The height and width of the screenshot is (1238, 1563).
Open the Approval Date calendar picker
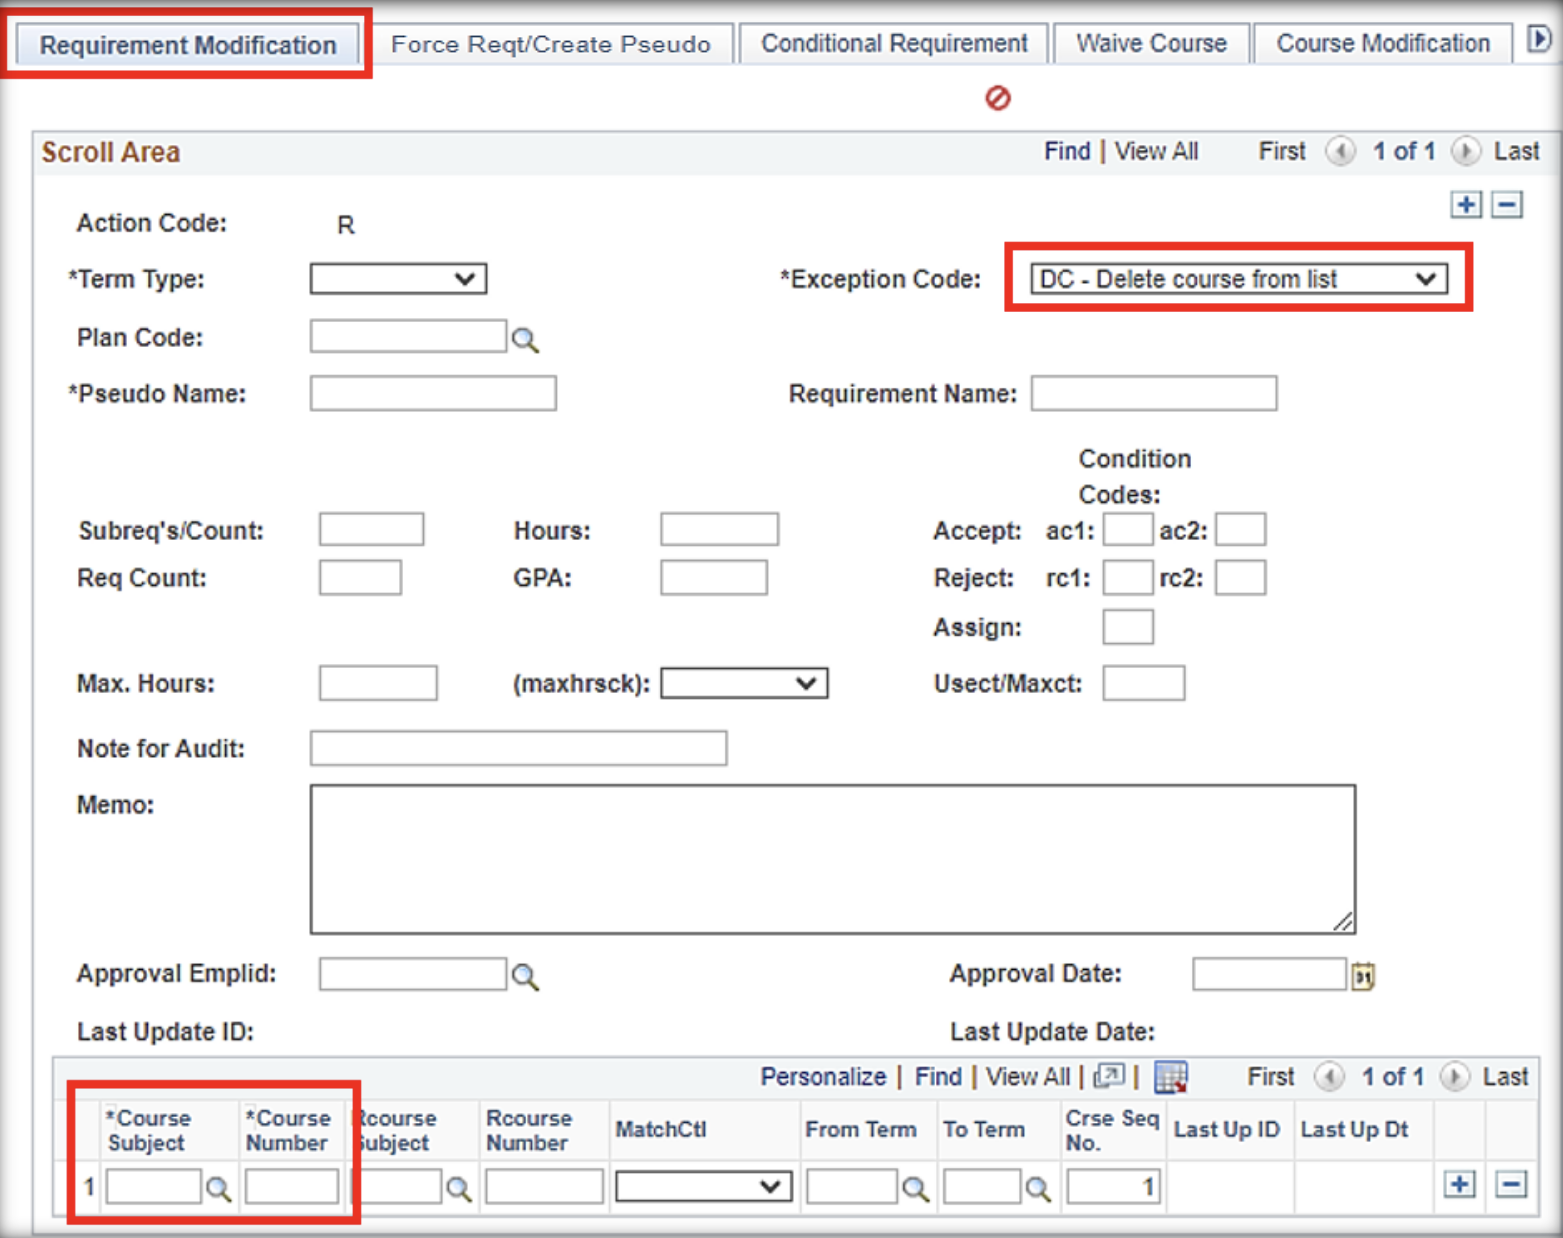[1363, 976]
